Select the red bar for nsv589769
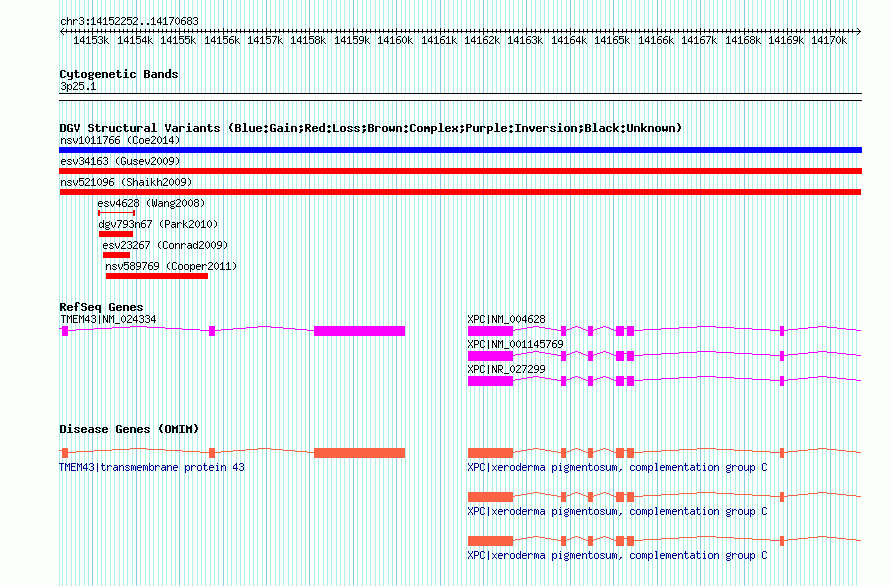Image resolution: width=890 pixels, height=586 pixels. [157, 276]
